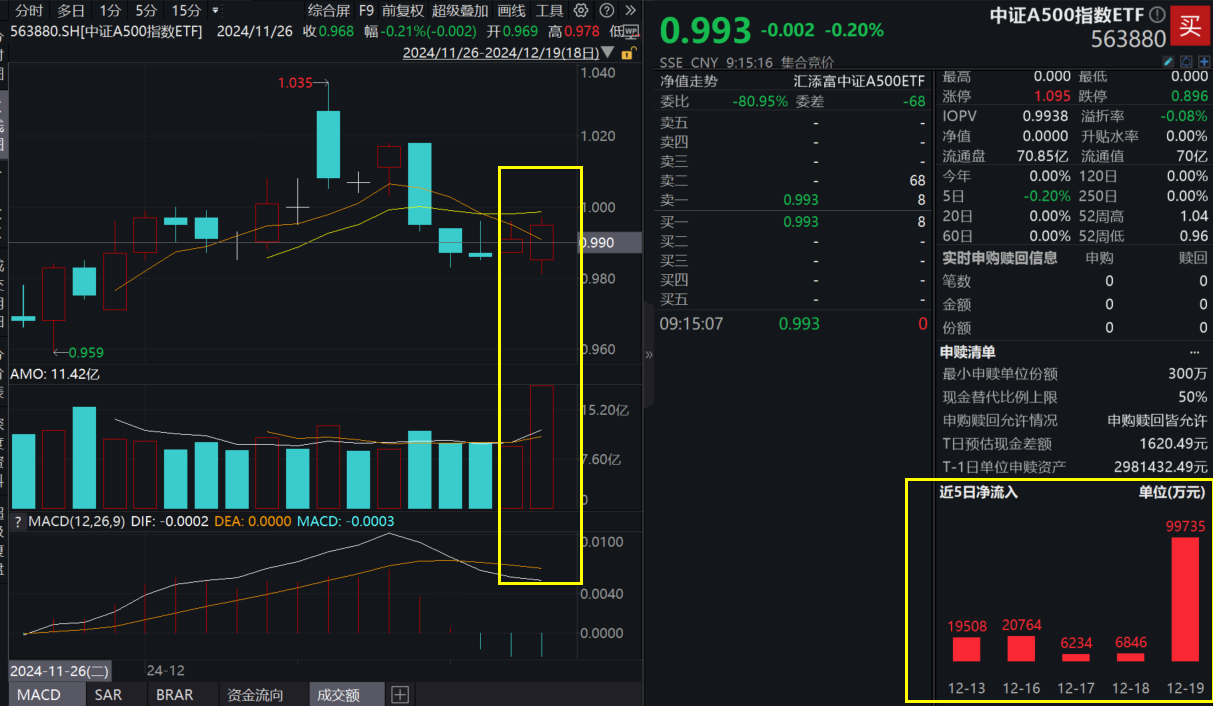This screenshot has width=1213, height=706.
Task: Click the question mark beside MACD indicator
Action: click(x=17, y=521)
